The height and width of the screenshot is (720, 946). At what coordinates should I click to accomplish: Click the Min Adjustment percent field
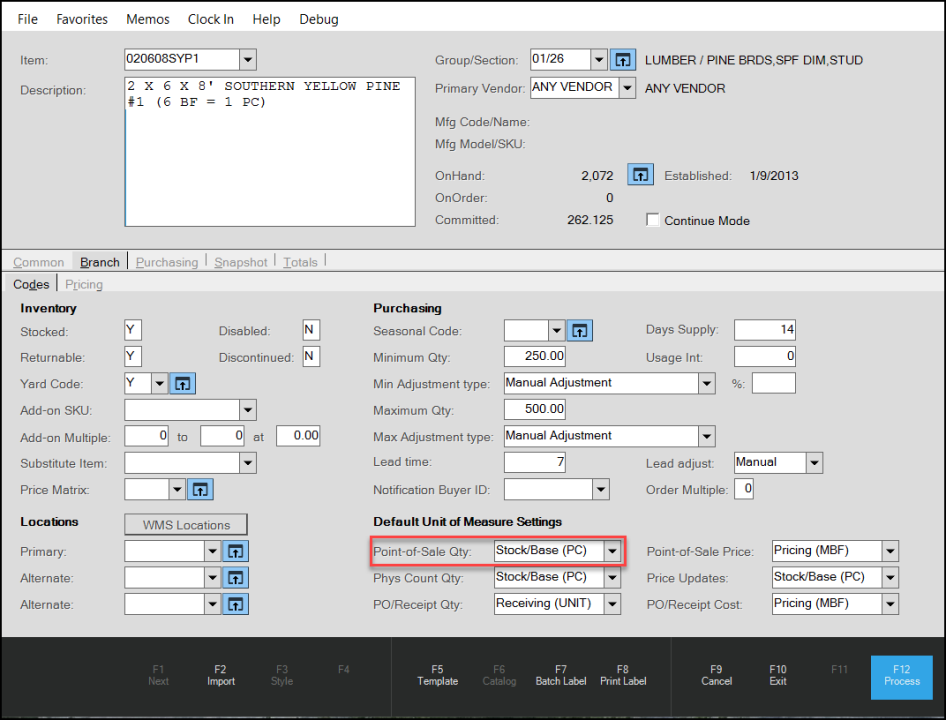(773, 383)
